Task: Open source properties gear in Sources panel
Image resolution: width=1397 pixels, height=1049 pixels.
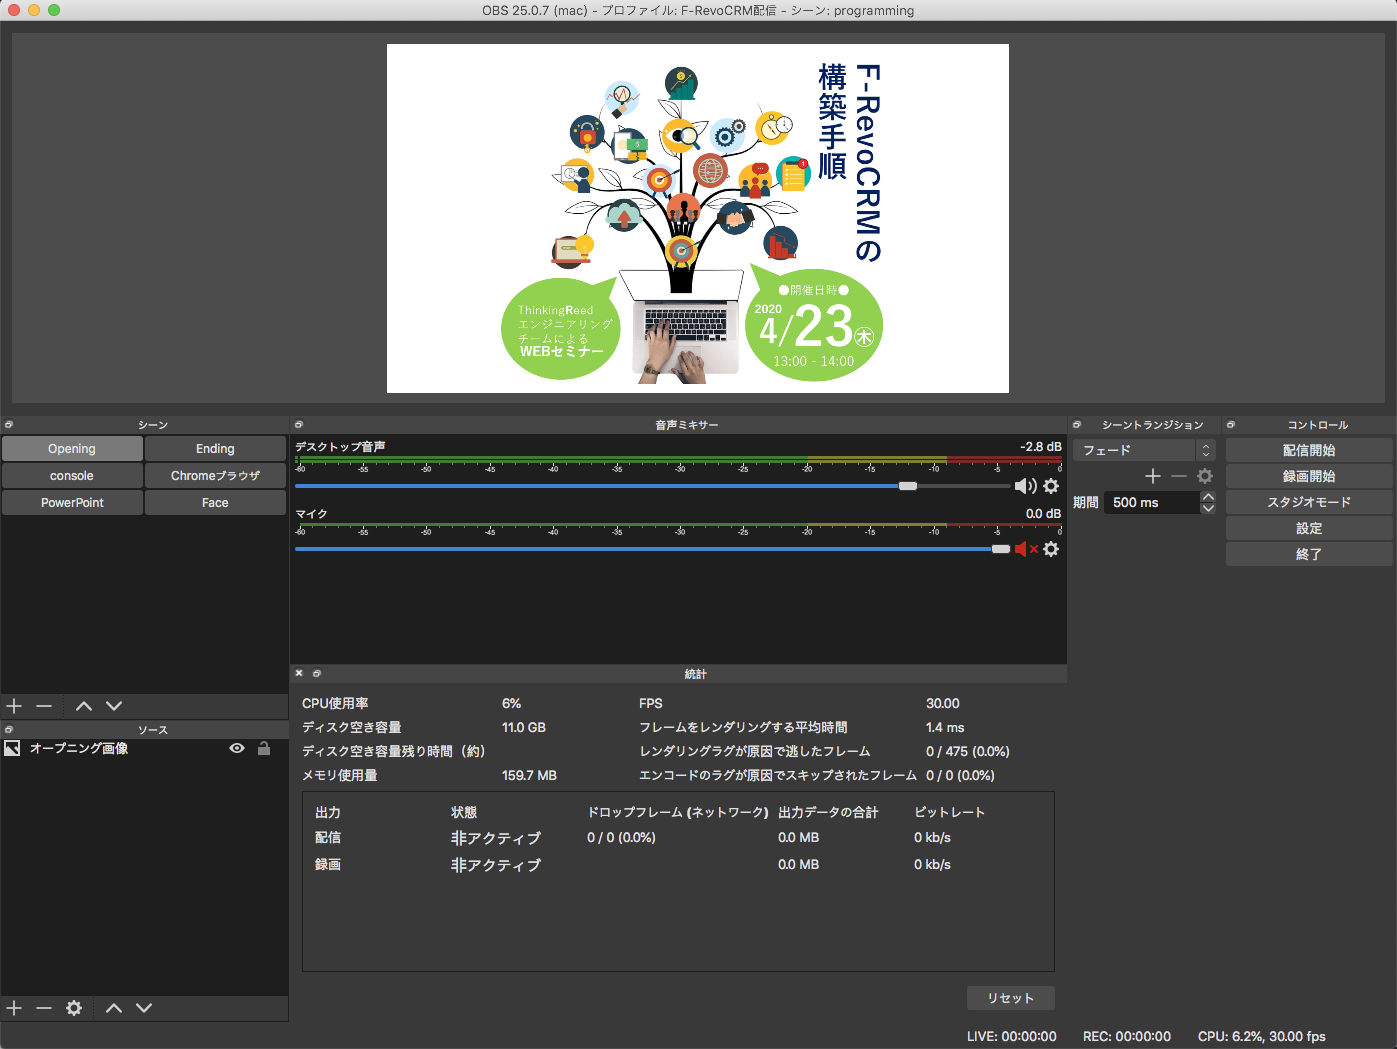Action: 74,1008
